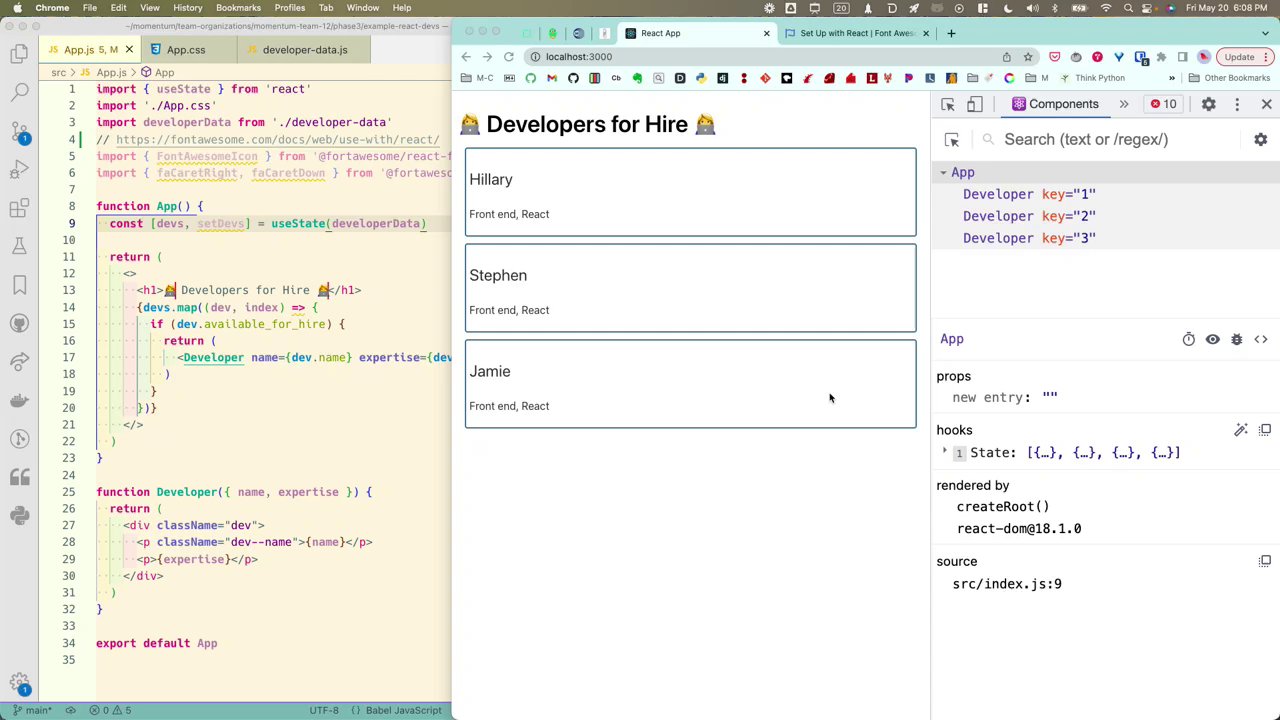Toggle suspend on App with the stopwatch icon
The image size is (1280, 720).
pos(1188,340)
